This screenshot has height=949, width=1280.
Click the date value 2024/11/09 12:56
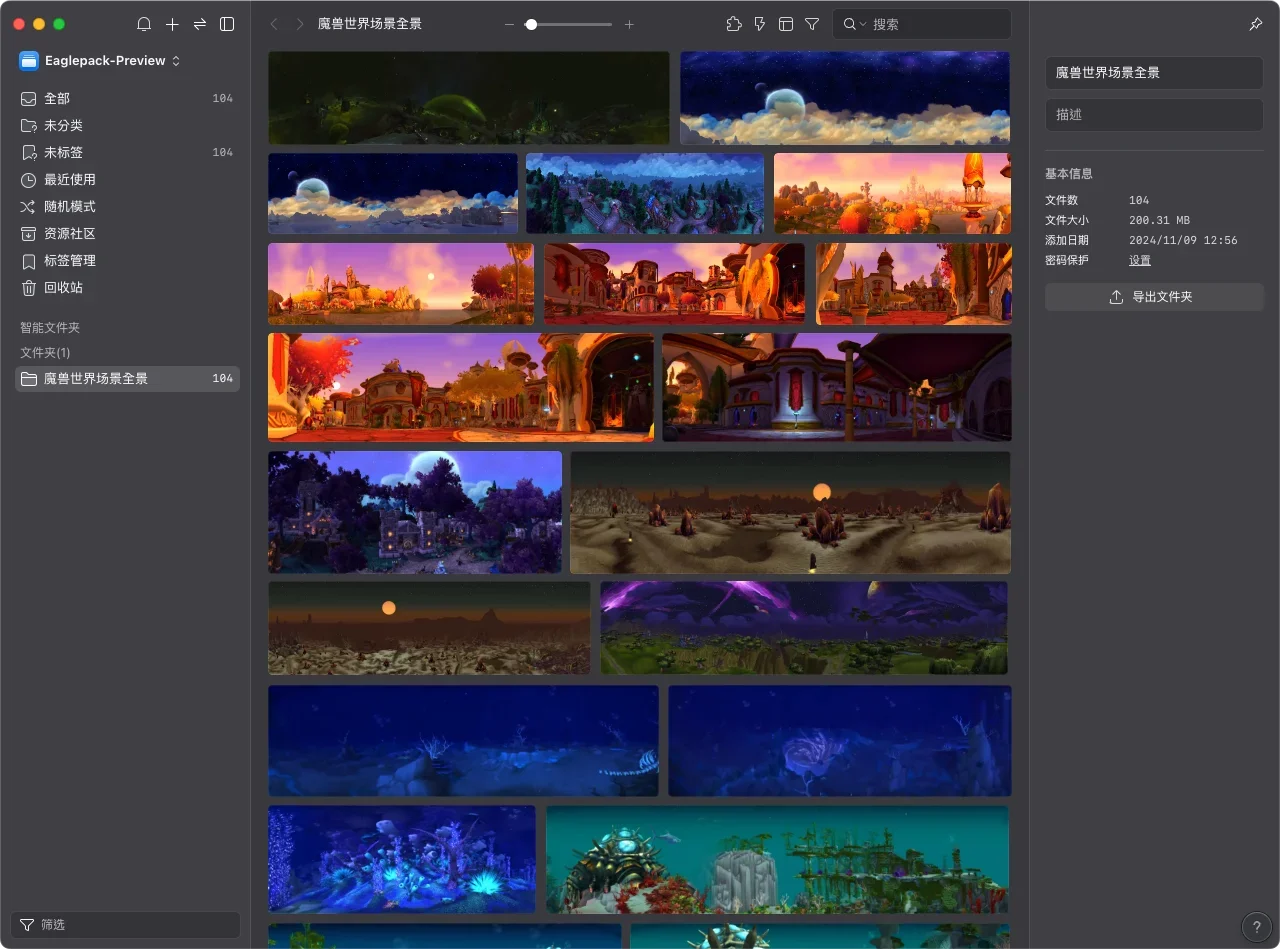[x=1183, y=240]
